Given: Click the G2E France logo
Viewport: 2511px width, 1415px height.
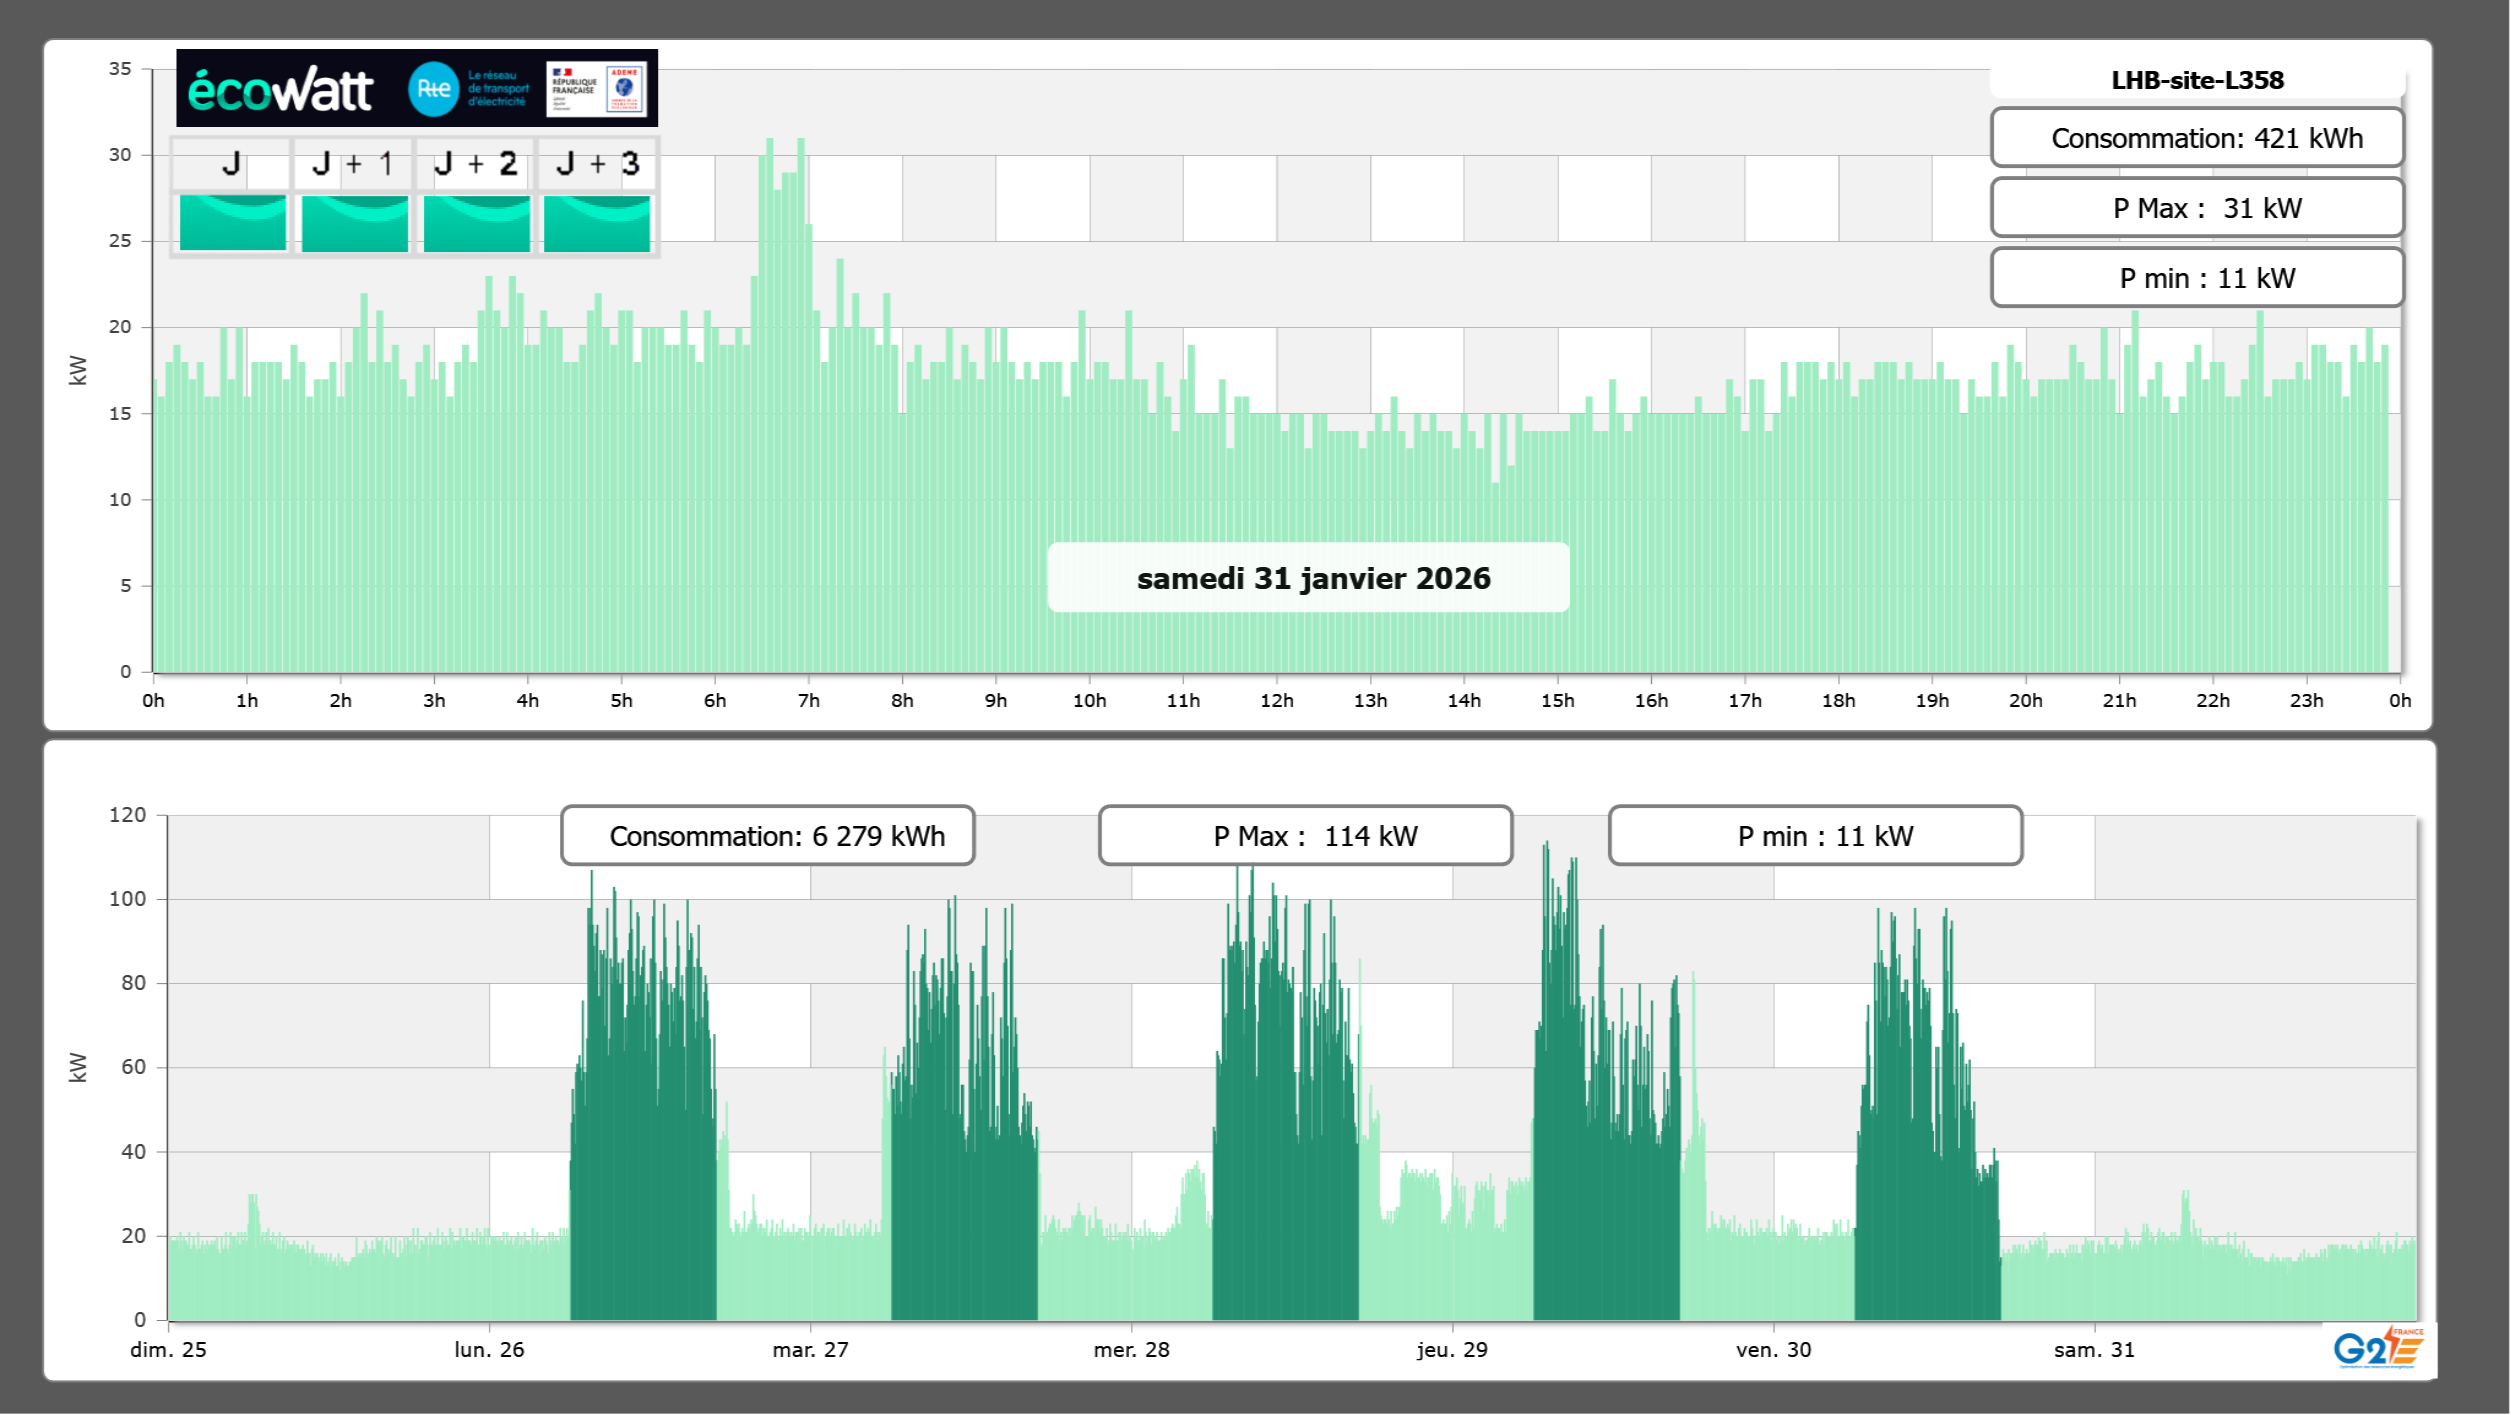Looking at the screenshot, I should 2378,1348.
